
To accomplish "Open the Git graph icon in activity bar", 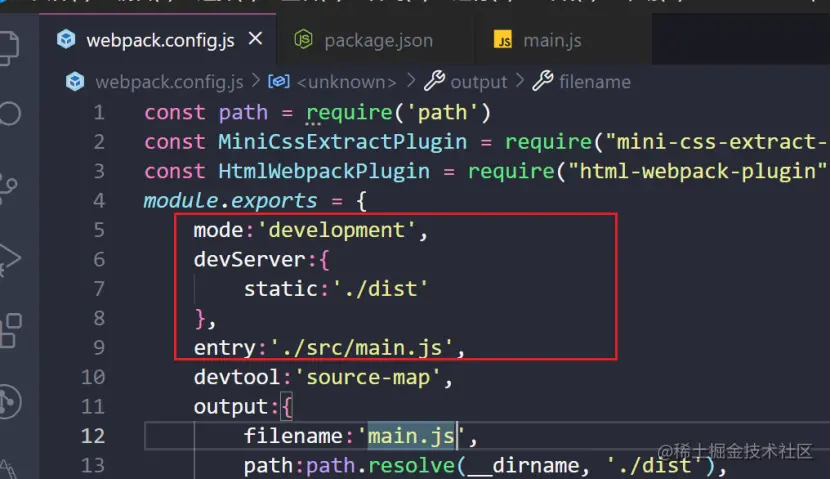I will 10,401.
